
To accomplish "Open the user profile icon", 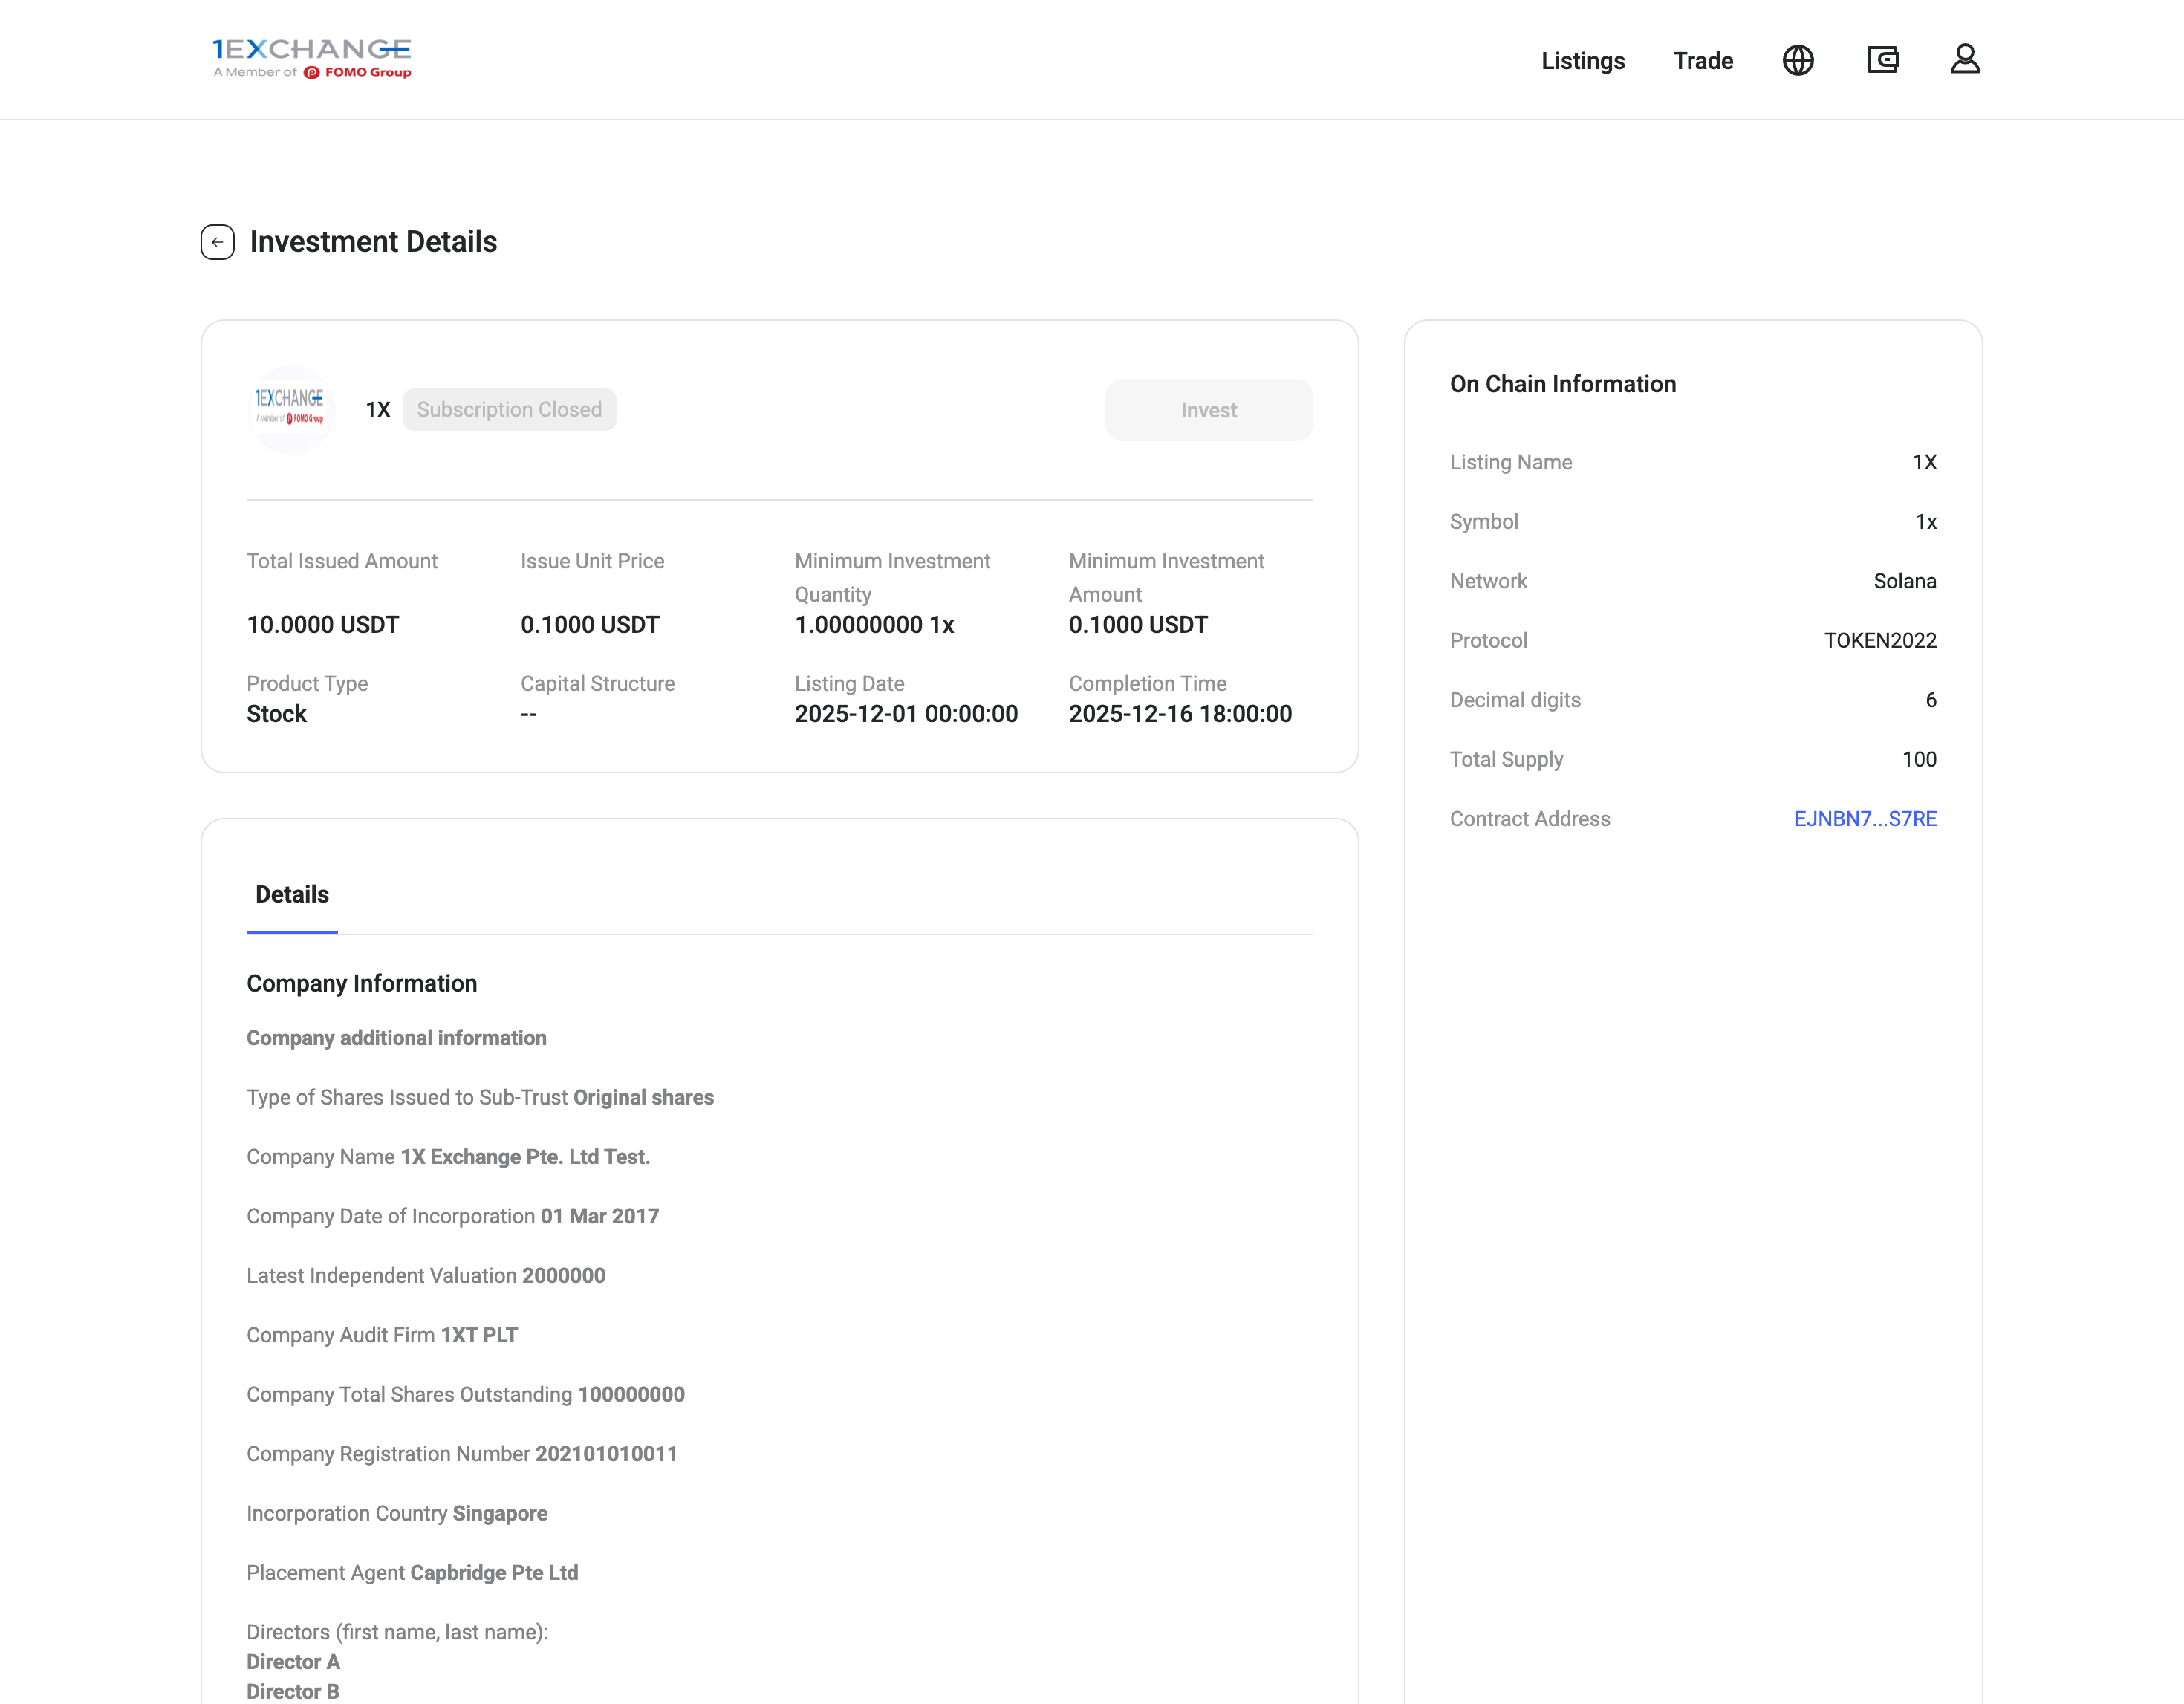I will pos(1965,60).
